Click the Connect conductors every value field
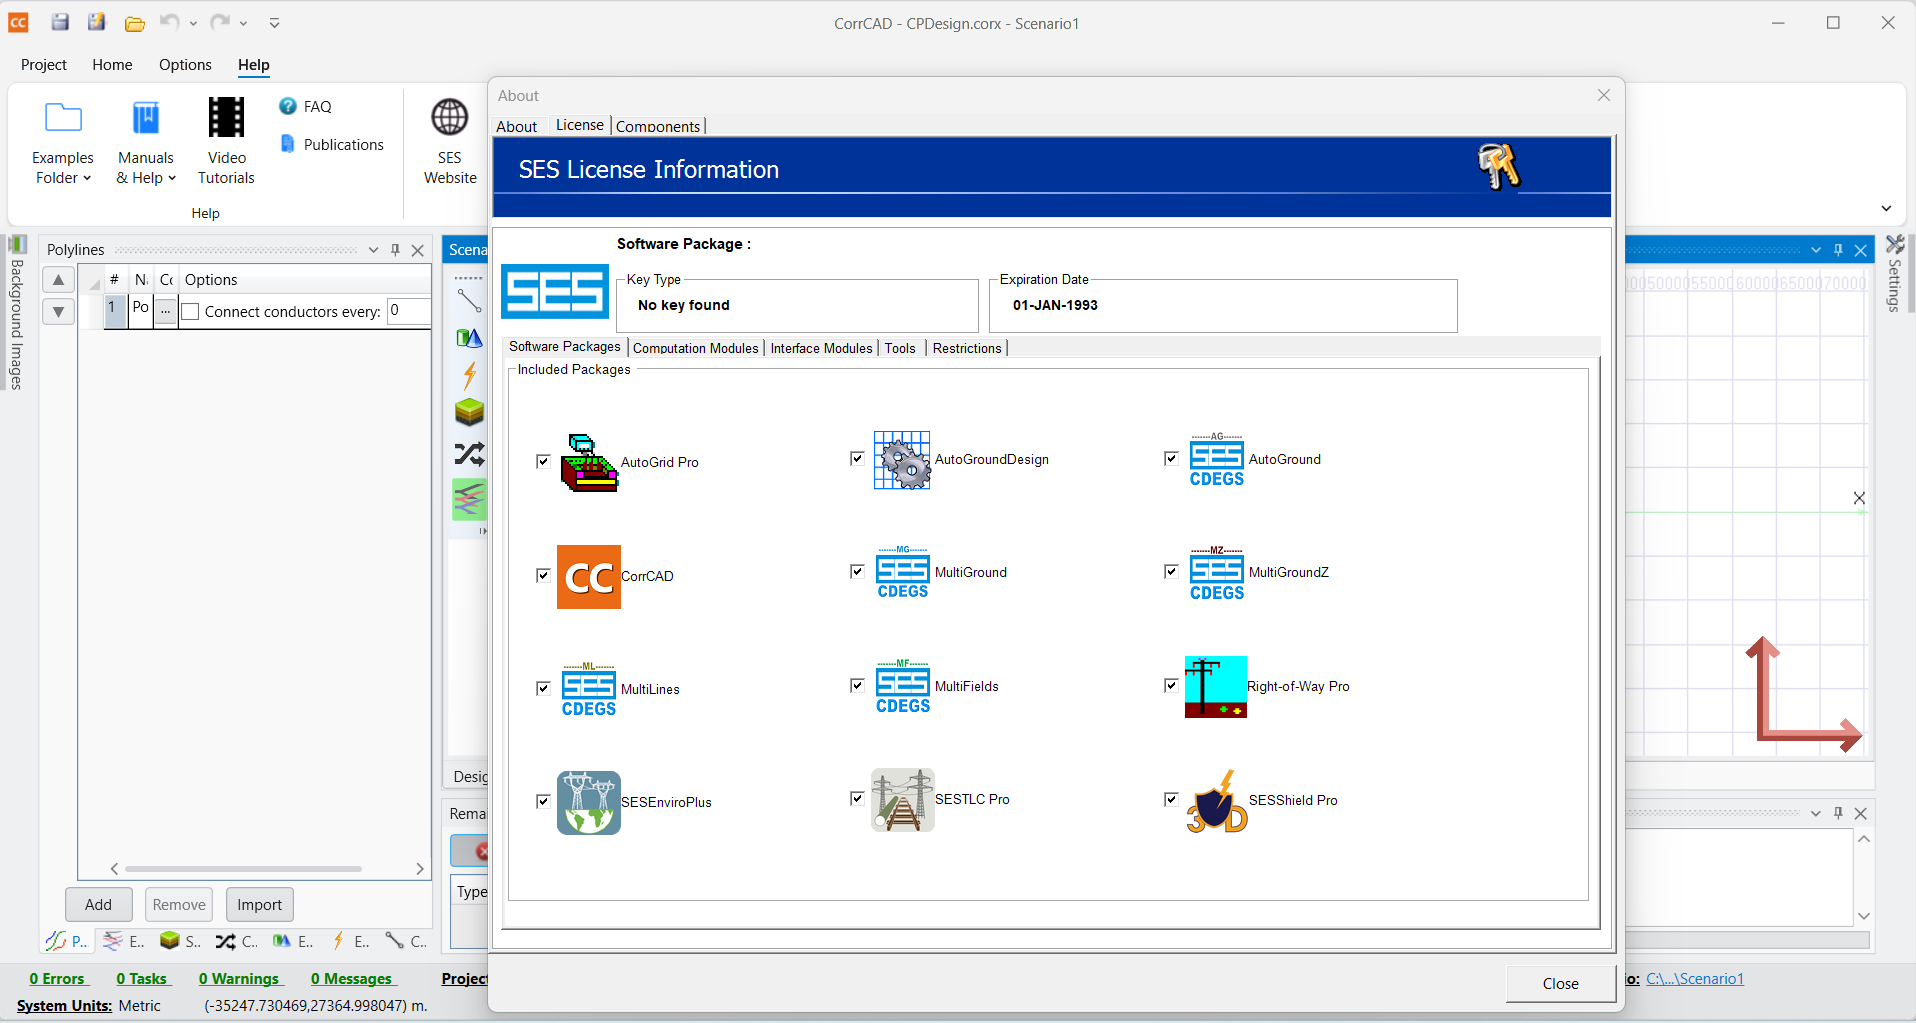The width and height of the screenshot is (1916, 1023). click(x=408, y=311)
